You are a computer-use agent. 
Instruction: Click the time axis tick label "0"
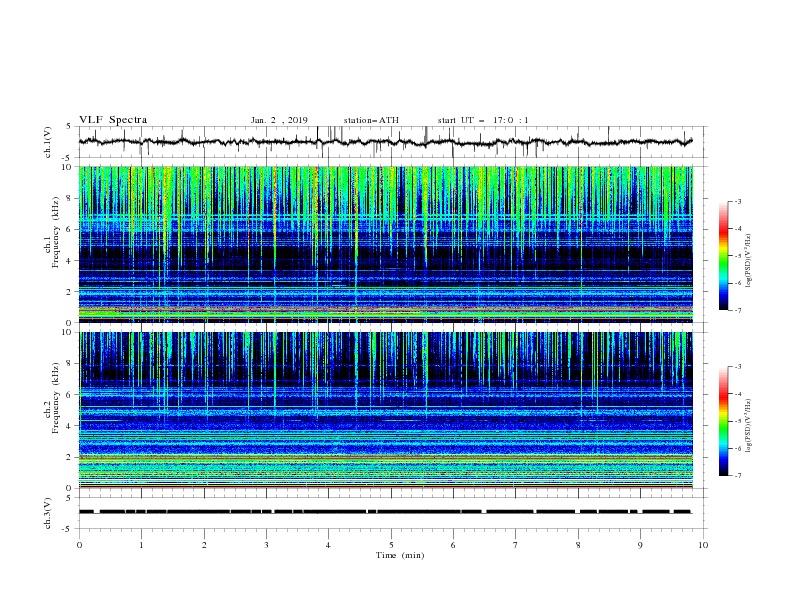pyautogui.click(x=79, y=545)
